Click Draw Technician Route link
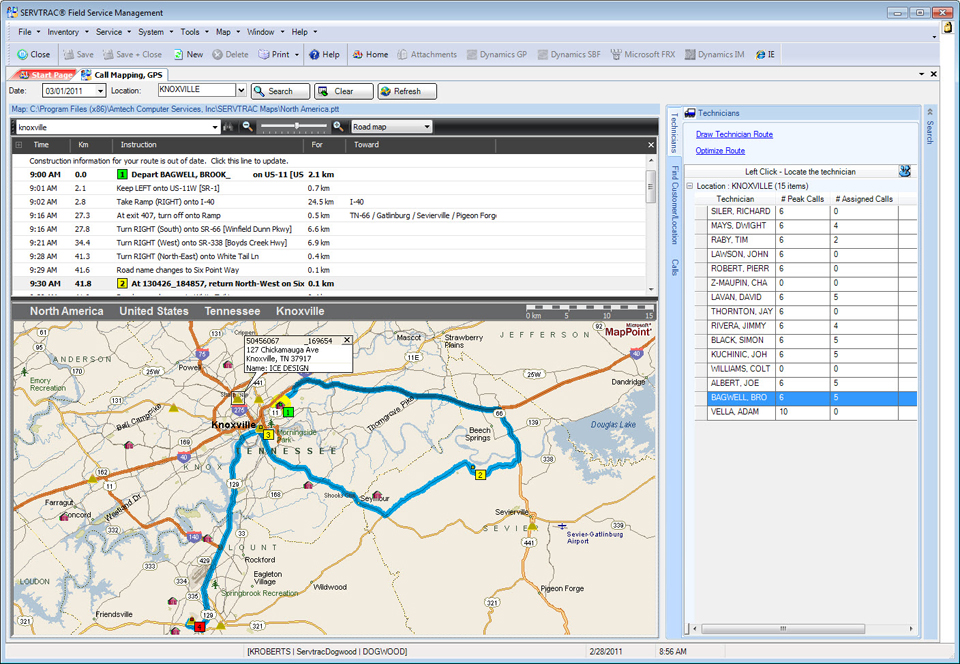Screen dimensions: 960x664 click(x=734, y=134)
